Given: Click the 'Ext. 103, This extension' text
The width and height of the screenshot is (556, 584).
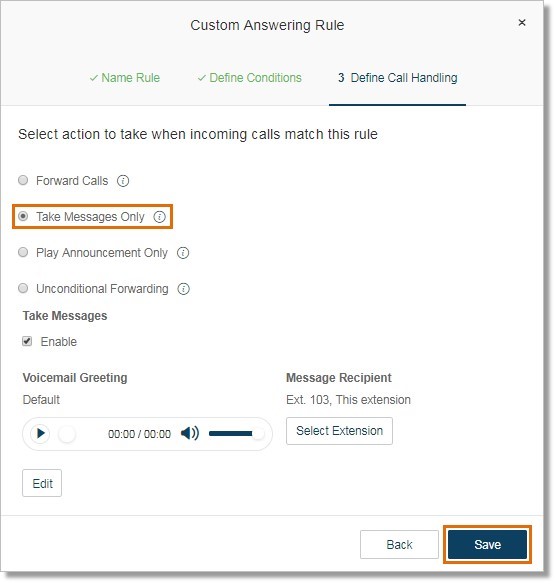Looking at the screenshot, I should pos(348,400).
